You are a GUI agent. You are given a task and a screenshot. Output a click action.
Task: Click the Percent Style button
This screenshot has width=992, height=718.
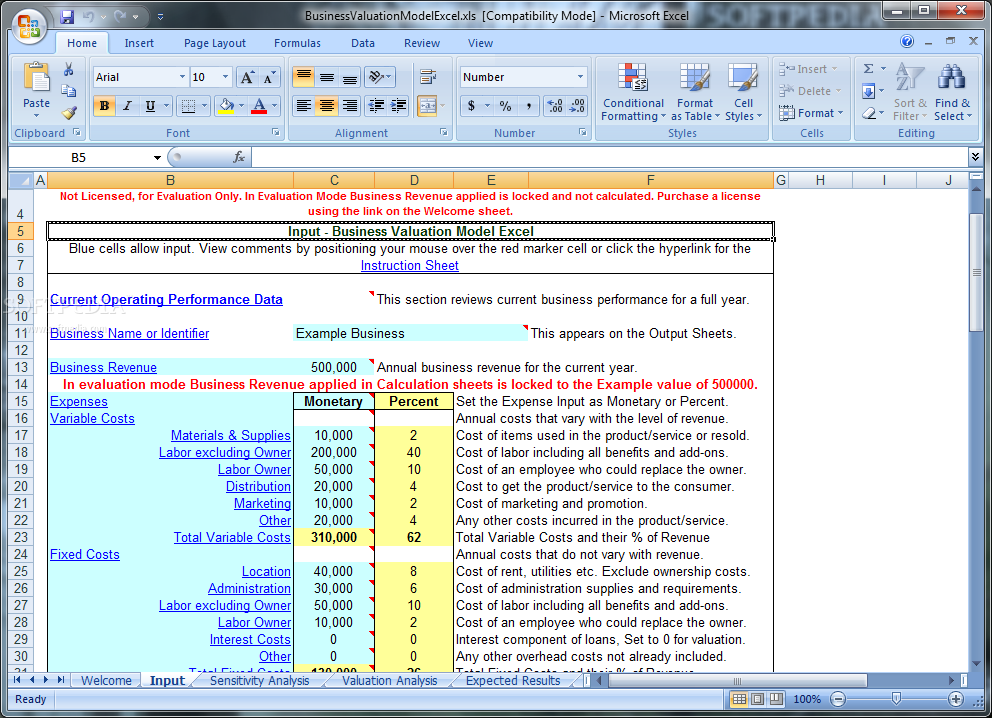coord(505,106)
